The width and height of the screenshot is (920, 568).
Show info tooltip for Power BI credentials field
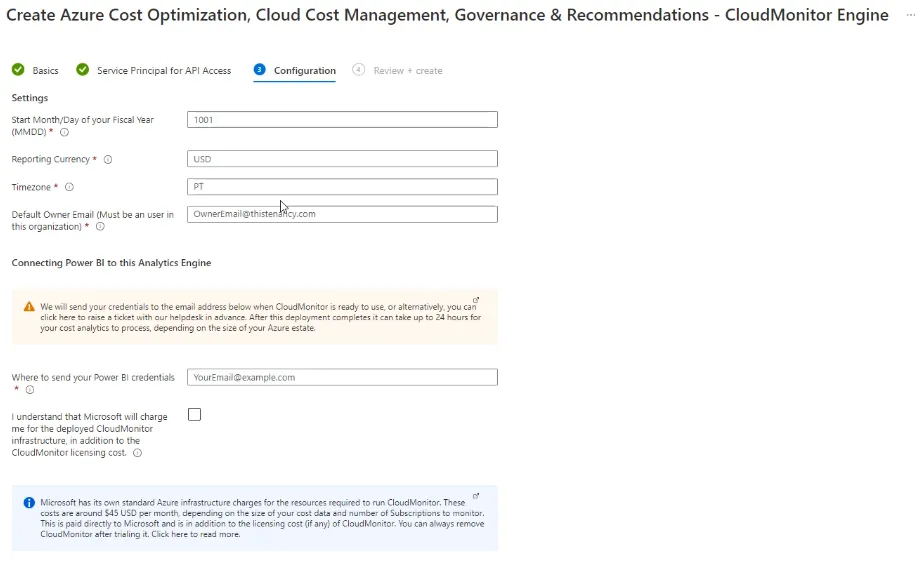tap(30, 390)
